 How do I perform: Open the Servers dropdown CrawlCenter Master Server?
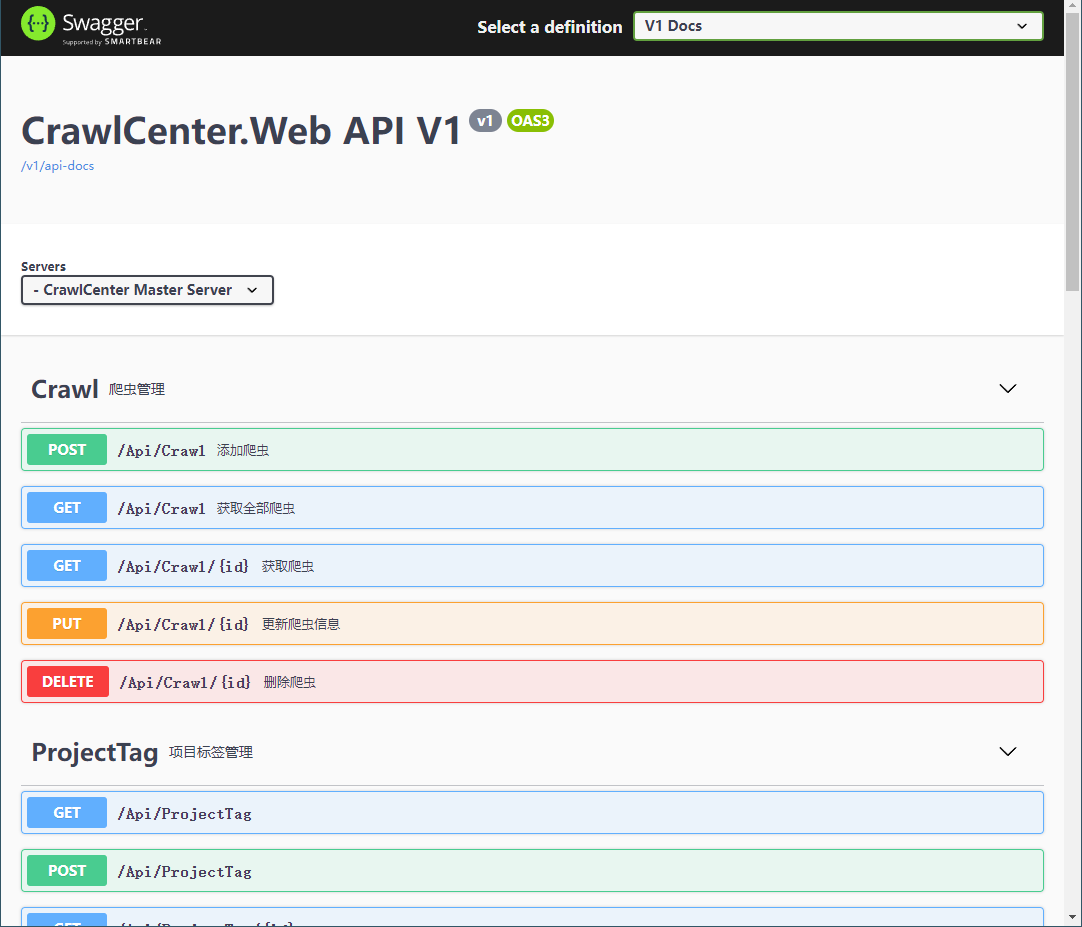click(147, 290)
